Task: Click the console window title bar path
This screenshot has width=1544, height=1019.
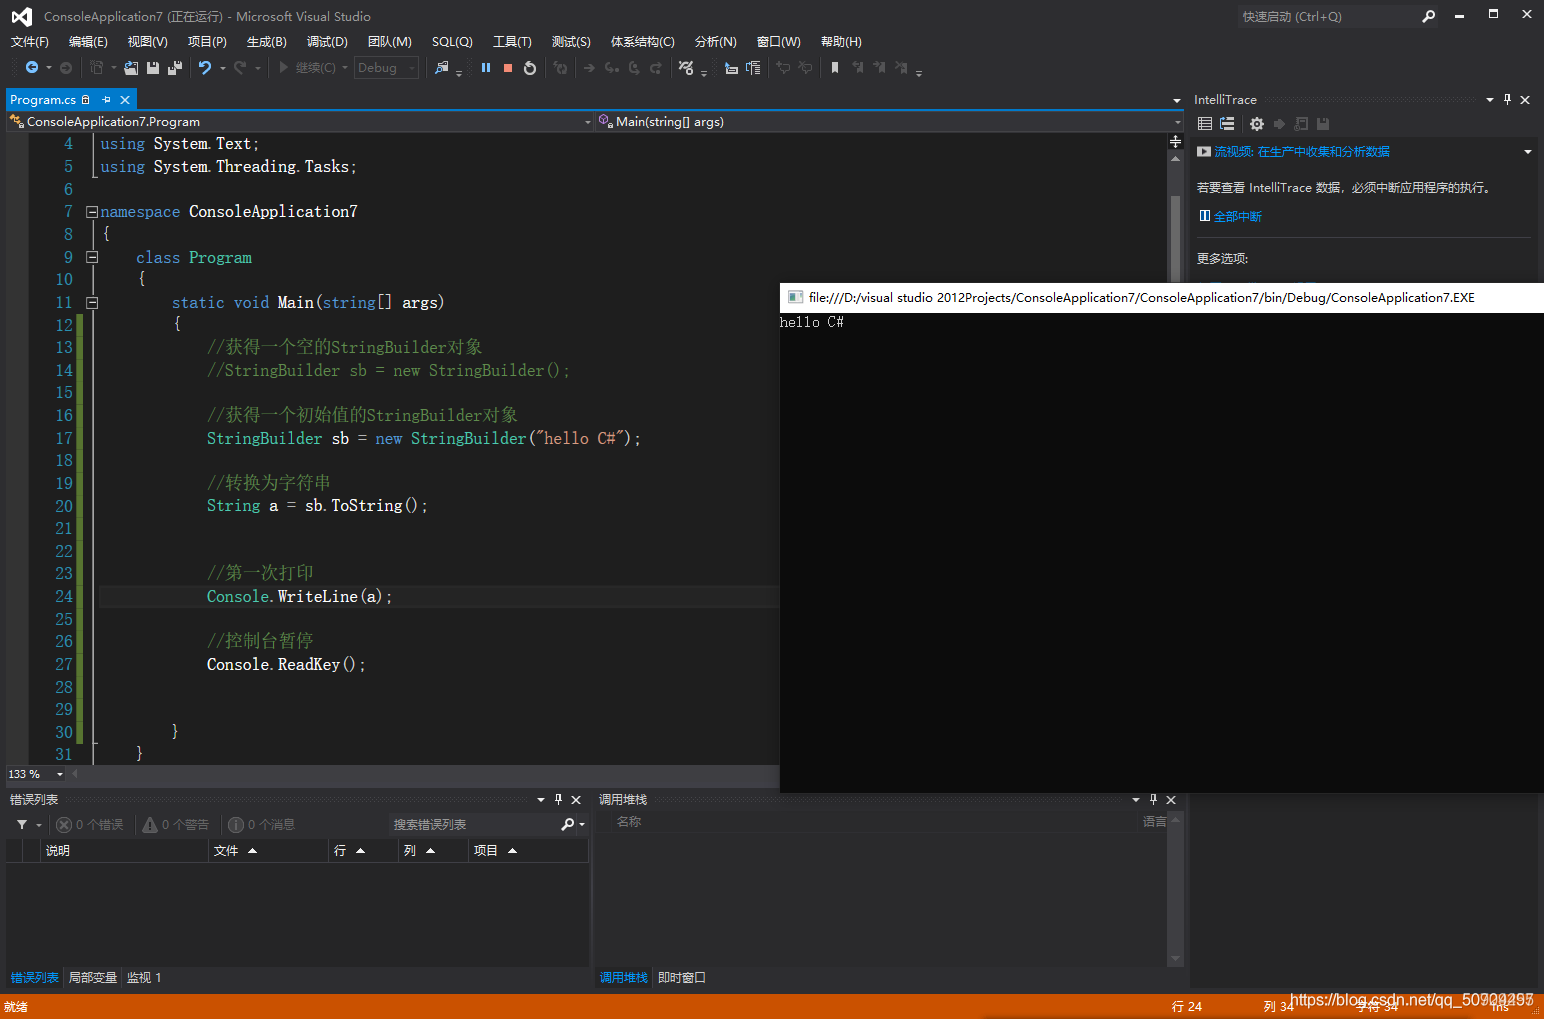Action: pos(1141,297)
